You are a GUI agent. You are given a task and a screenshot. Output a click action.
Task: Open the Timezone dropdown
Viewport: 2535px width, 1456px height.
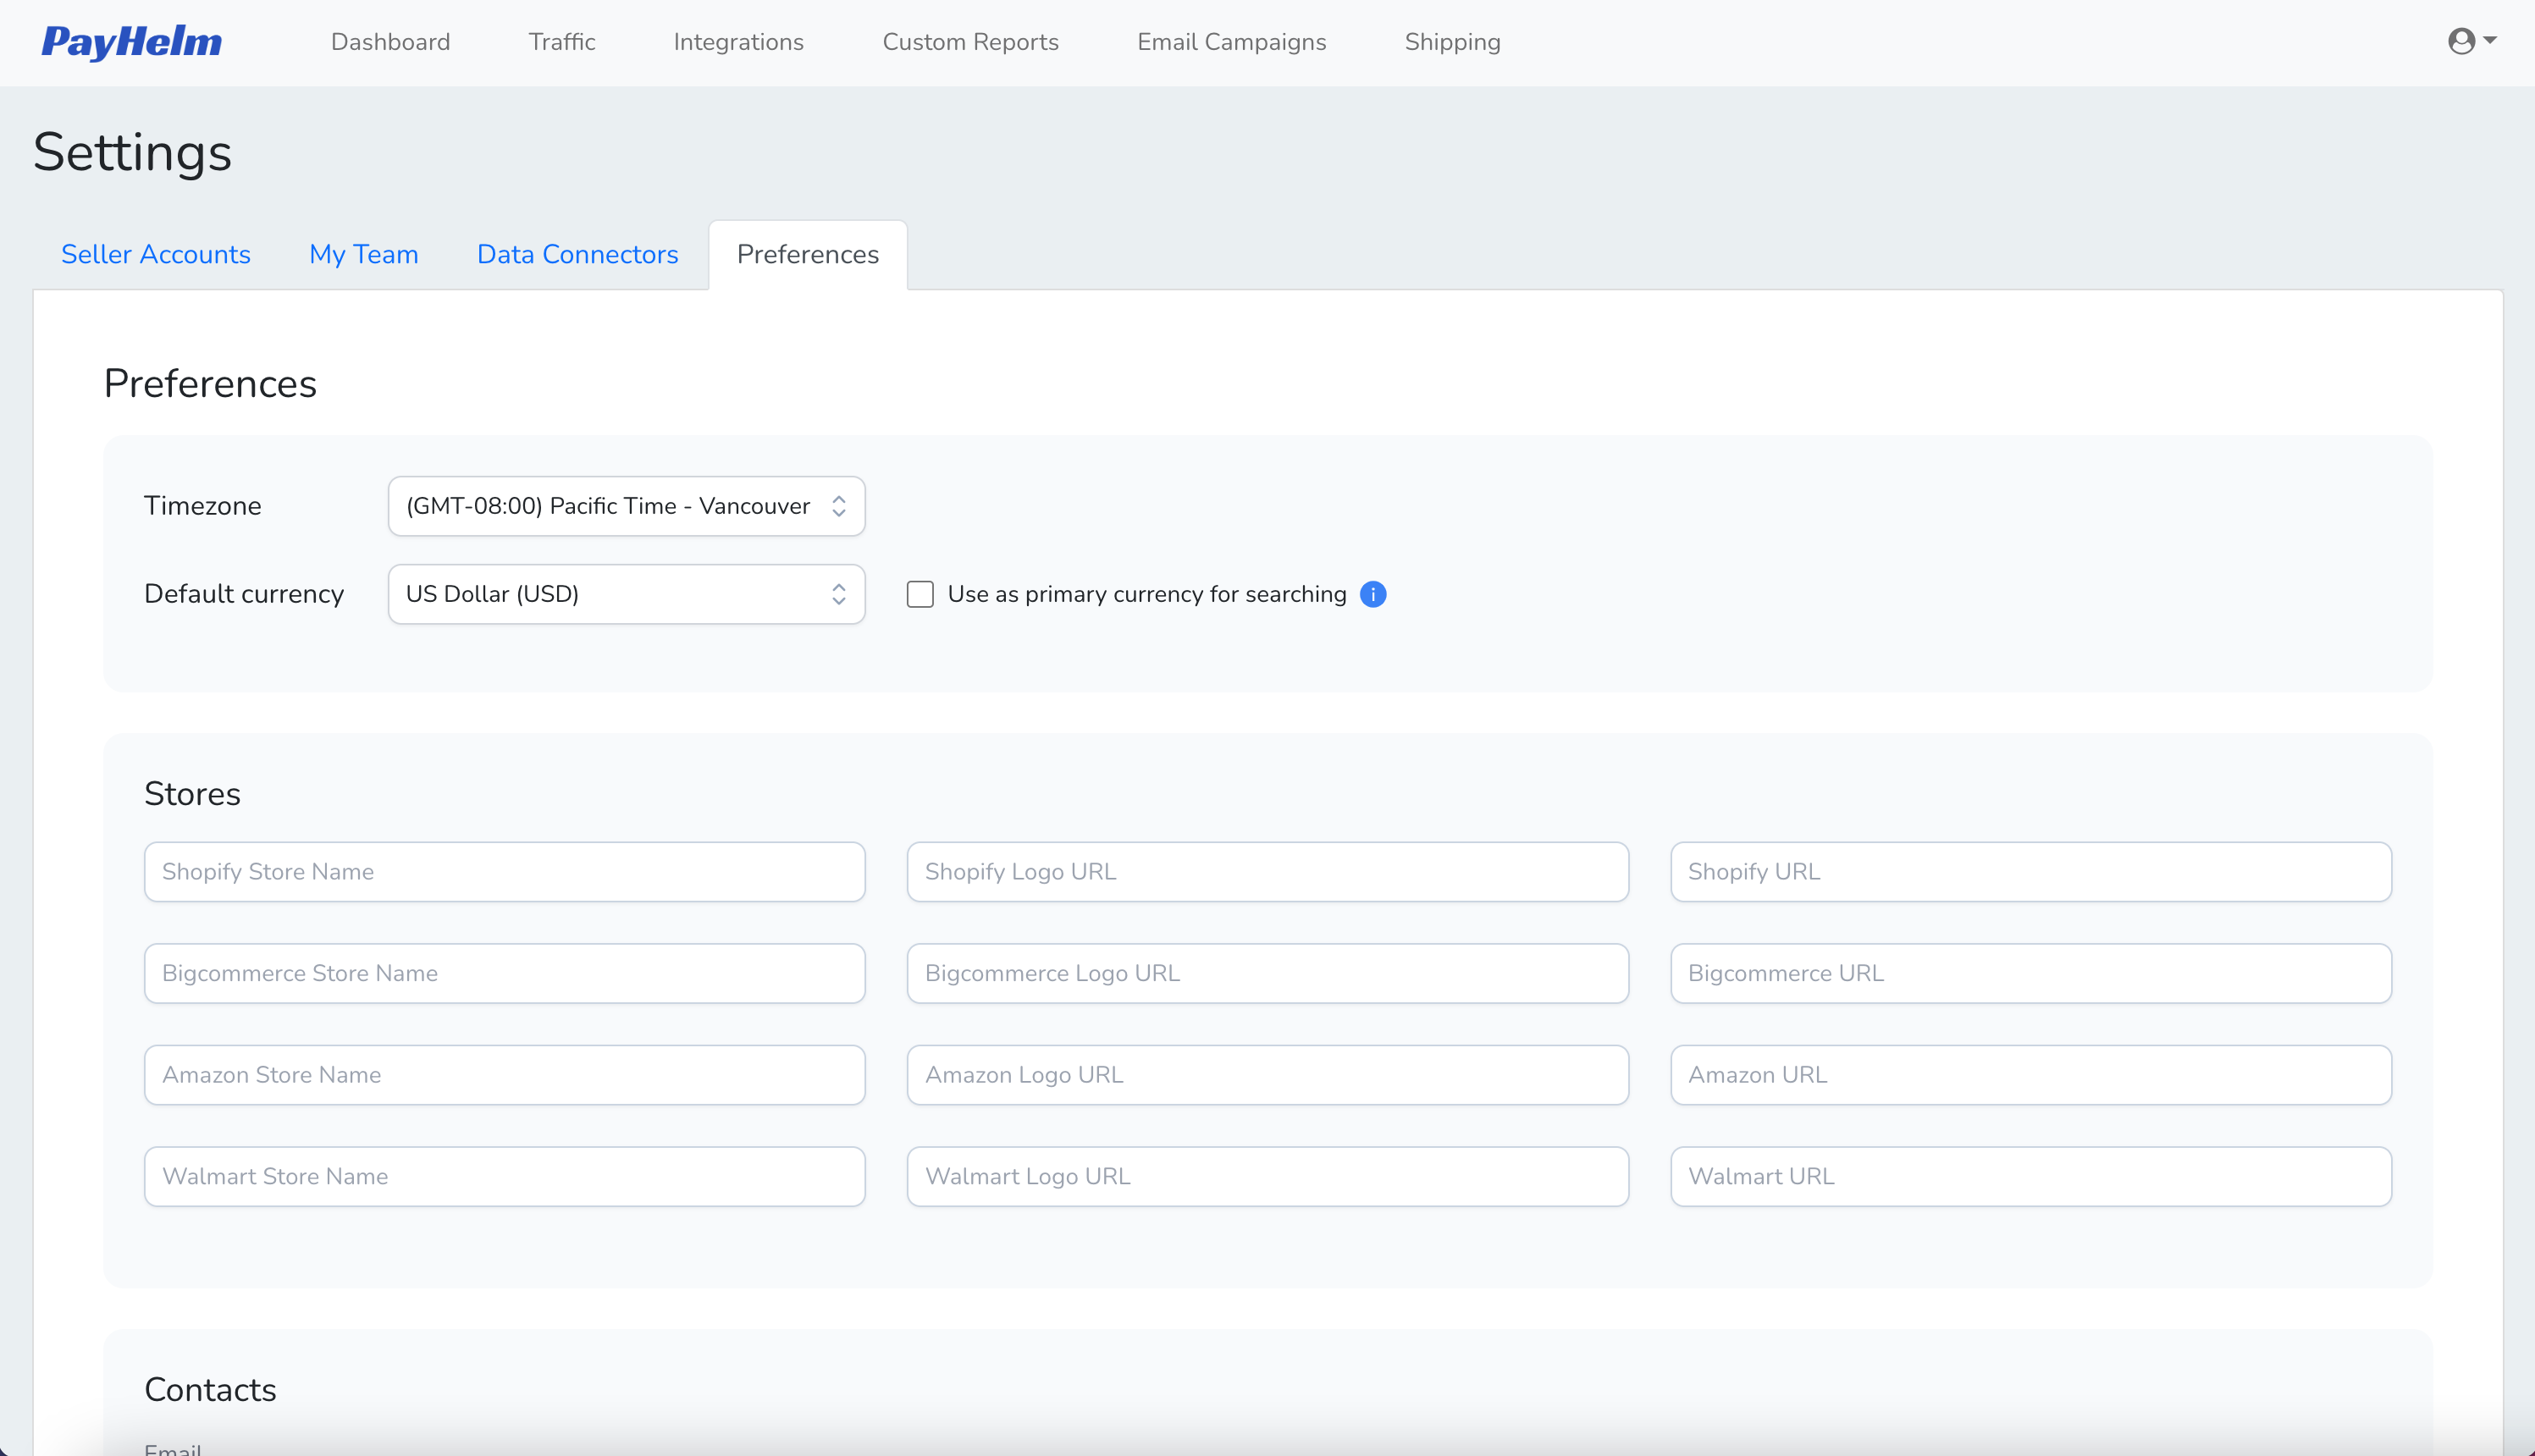tap(626, 506)
